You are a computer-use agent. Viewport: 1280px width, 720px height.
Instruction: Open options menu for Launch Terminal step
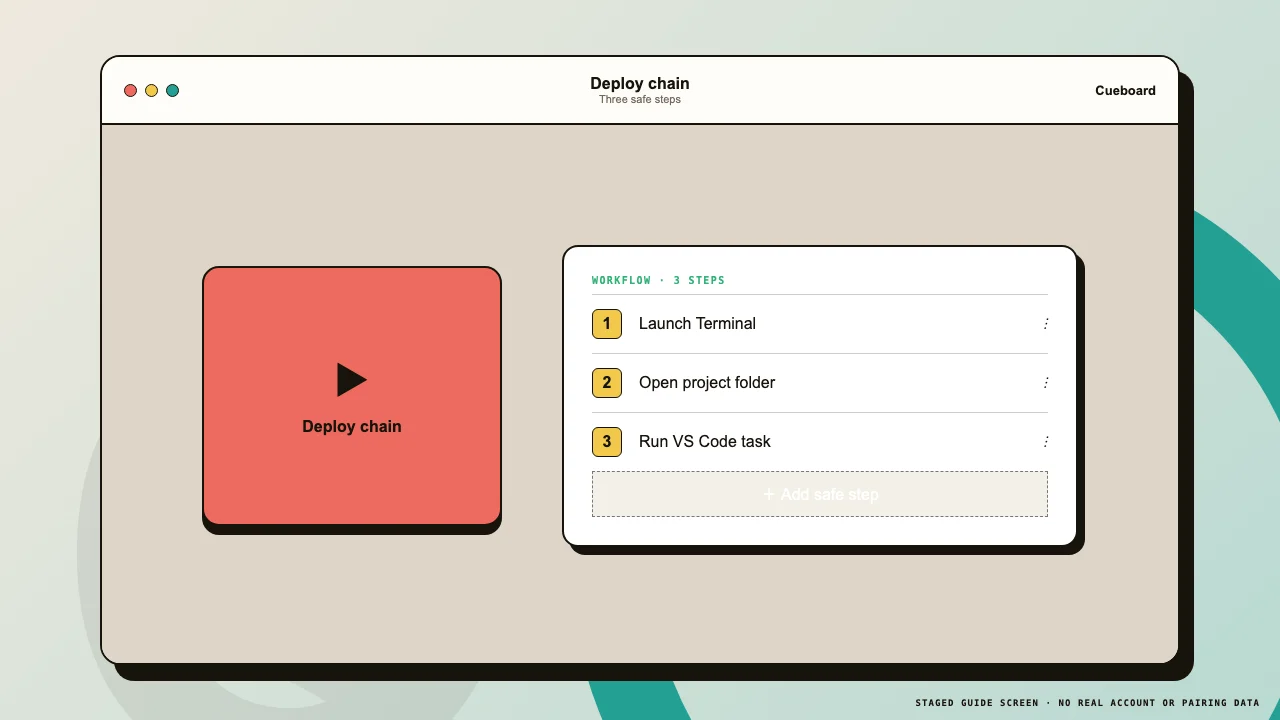[1046, 324]
